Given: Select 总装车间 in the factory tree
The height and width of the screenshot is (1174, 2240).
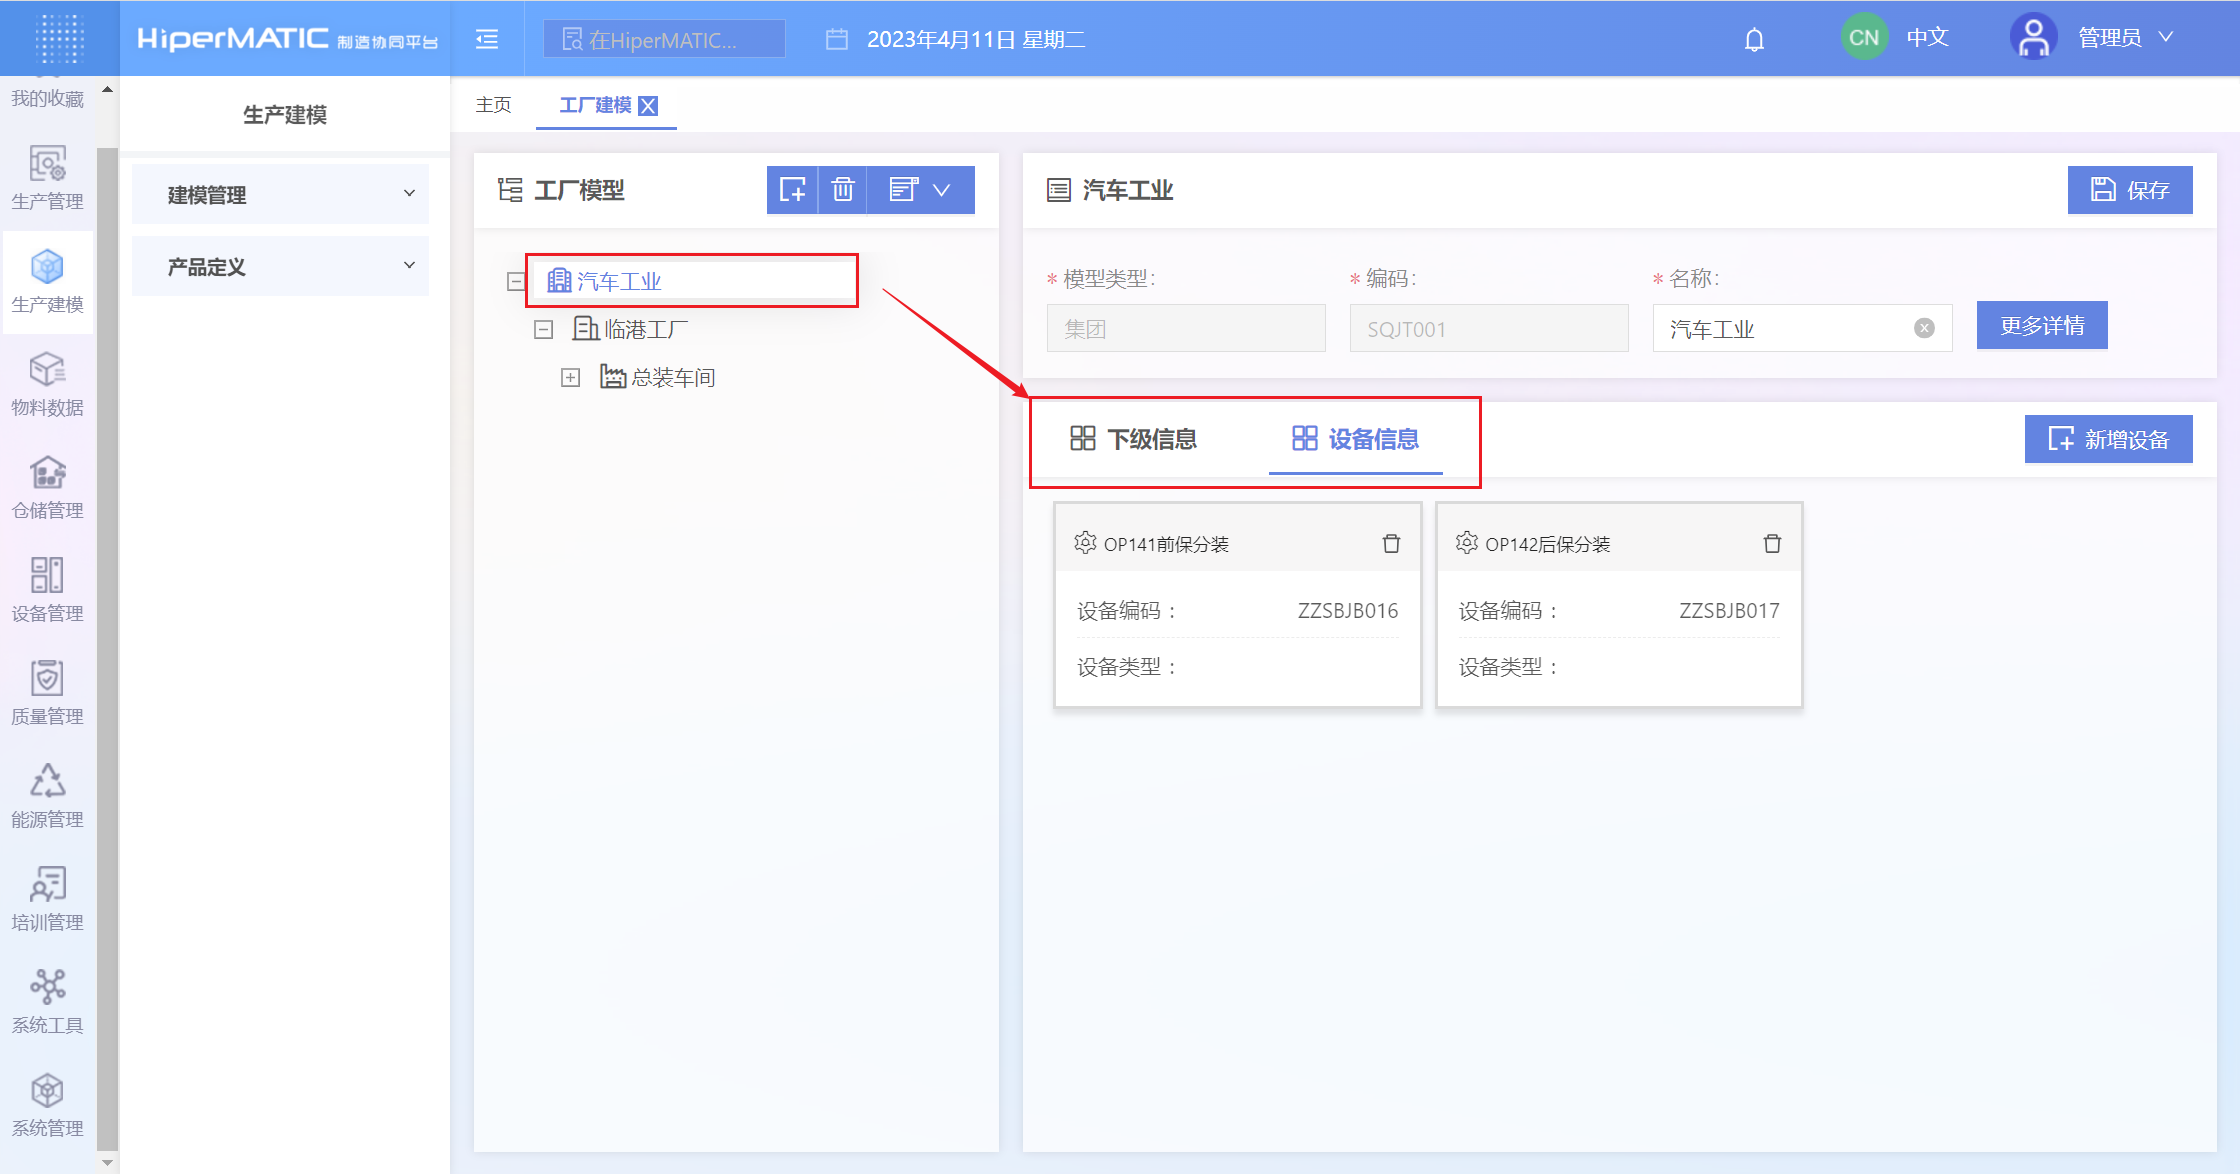Looking at the screenshot, I should (x=657, y=377).
